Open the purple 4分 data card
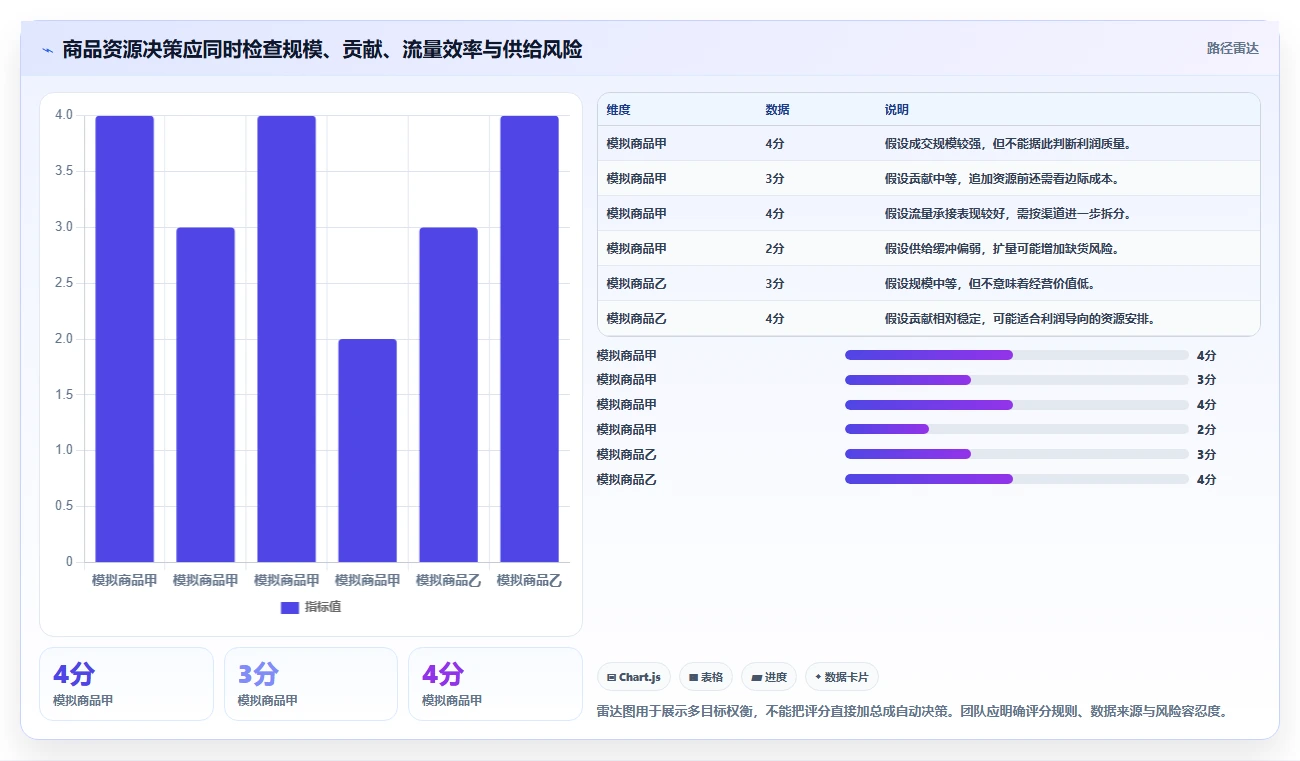This screenshot has width=1300, height=761. (495, 684)
